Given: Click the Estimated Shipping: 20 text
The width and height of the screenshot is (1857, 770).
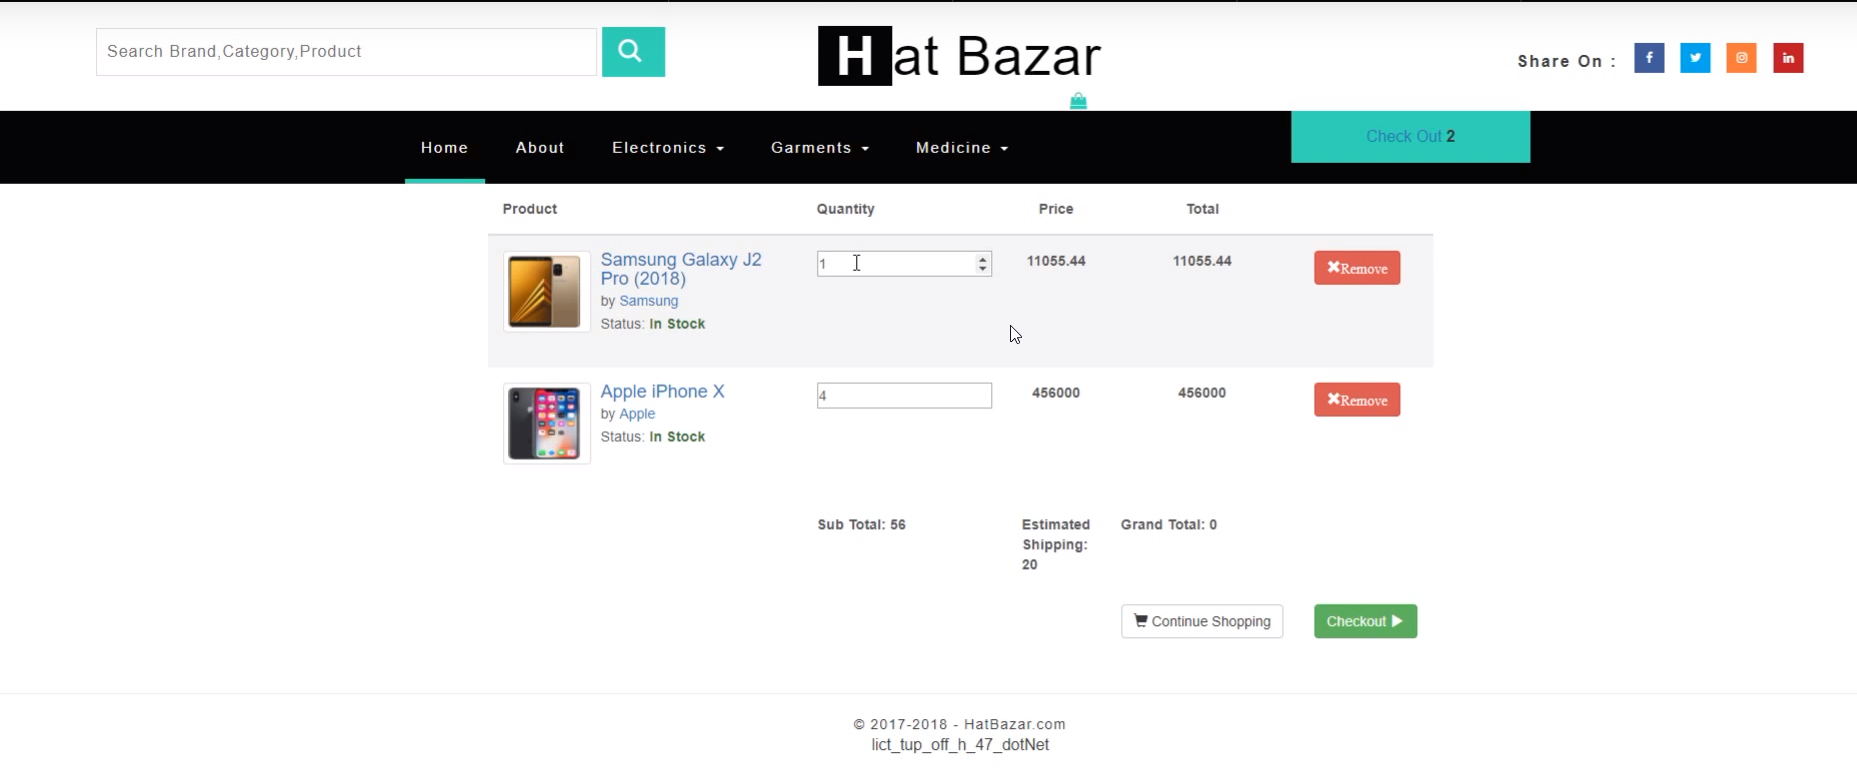Looking at the screenshot, I should click(1056, 545).
